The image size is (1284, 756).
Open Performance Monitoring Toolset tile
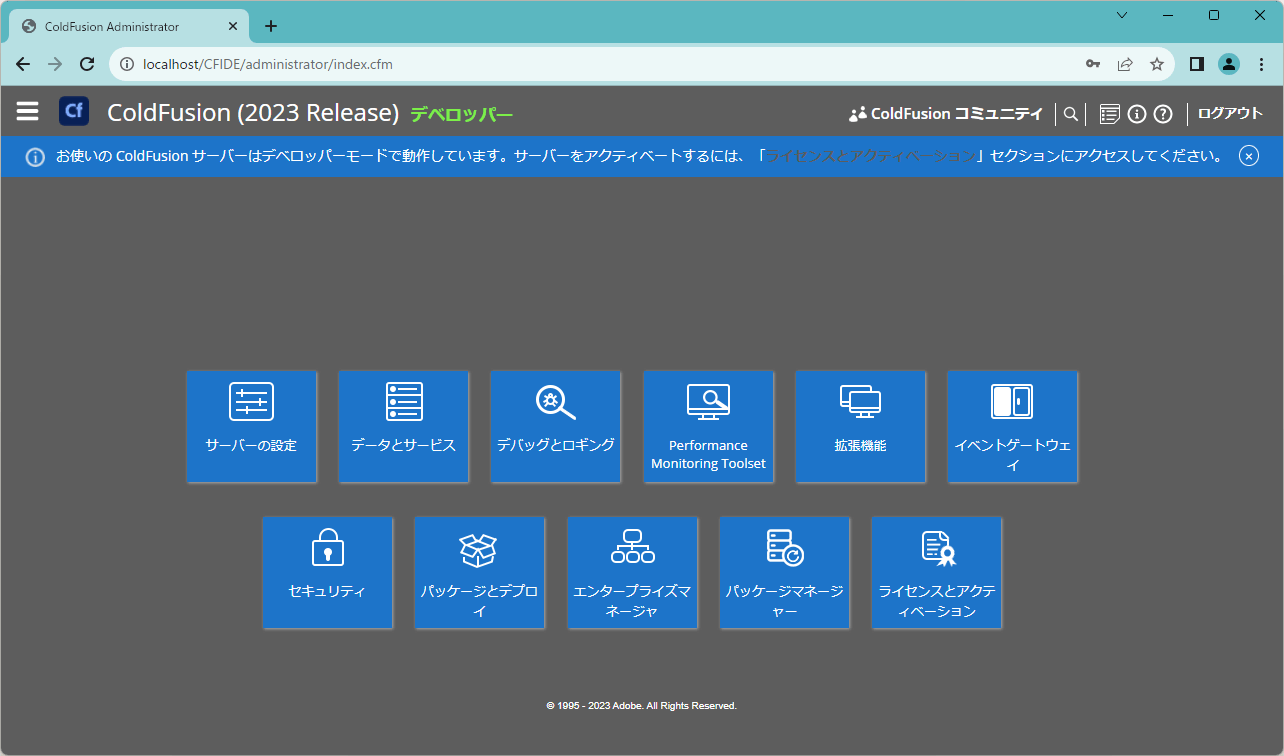click(x=708, y=427)
